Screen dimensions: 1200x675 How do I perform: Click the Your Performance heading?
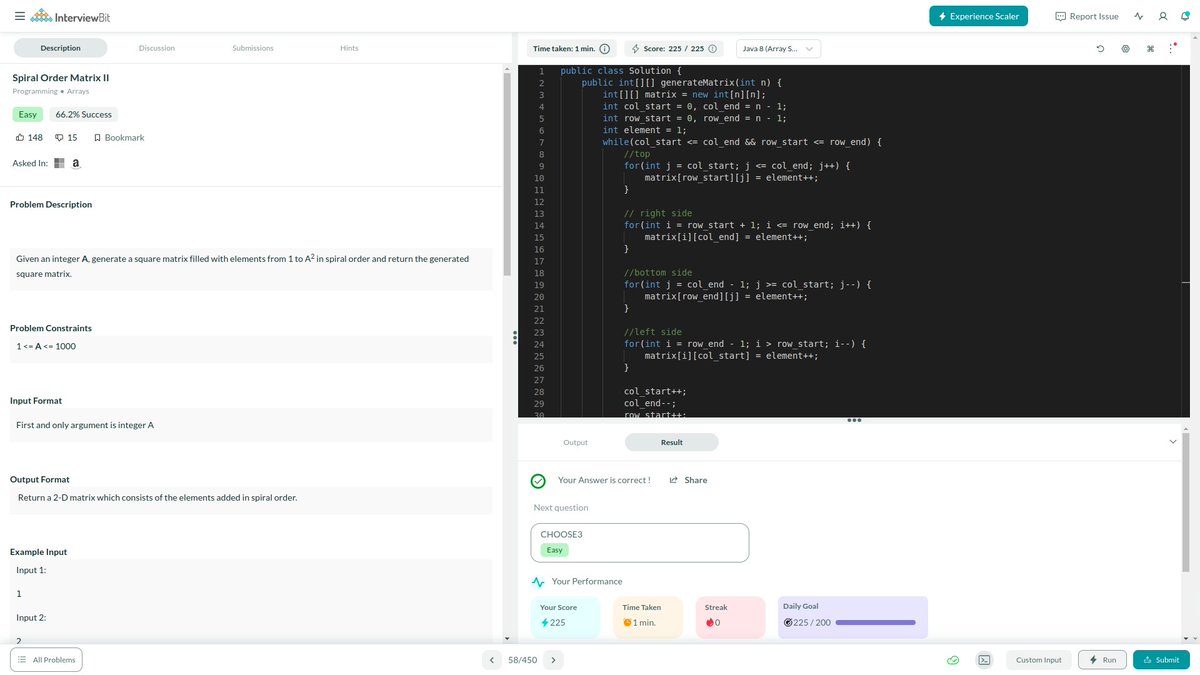586,581
